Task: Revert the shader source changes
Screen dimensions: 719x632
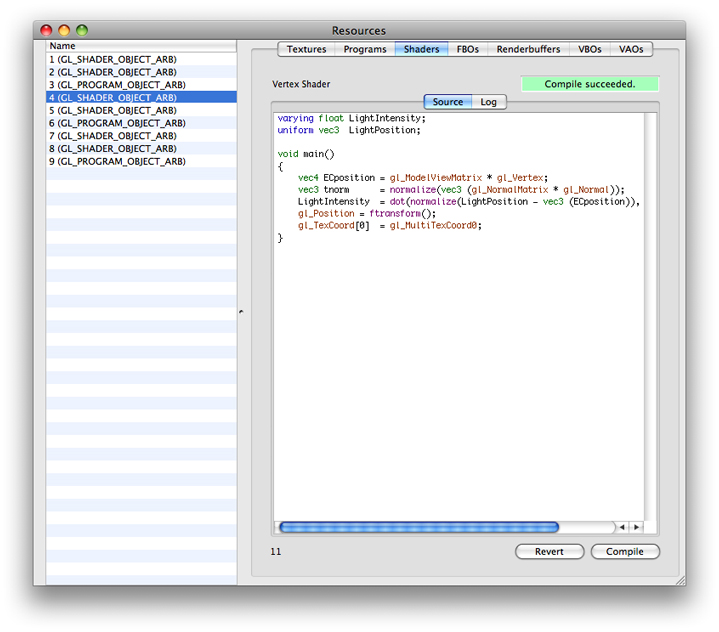Action: (x=549, y=552)
